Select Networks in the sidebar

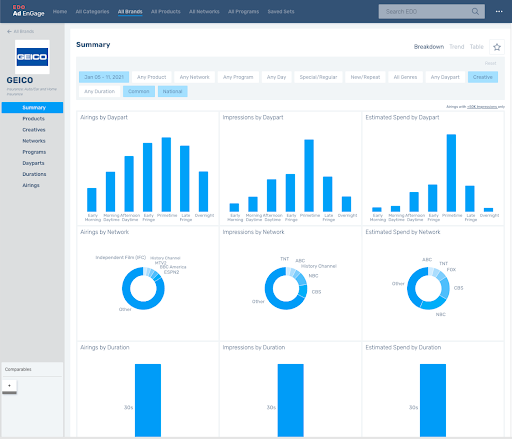pyautogui.click(x=34, y=141)
